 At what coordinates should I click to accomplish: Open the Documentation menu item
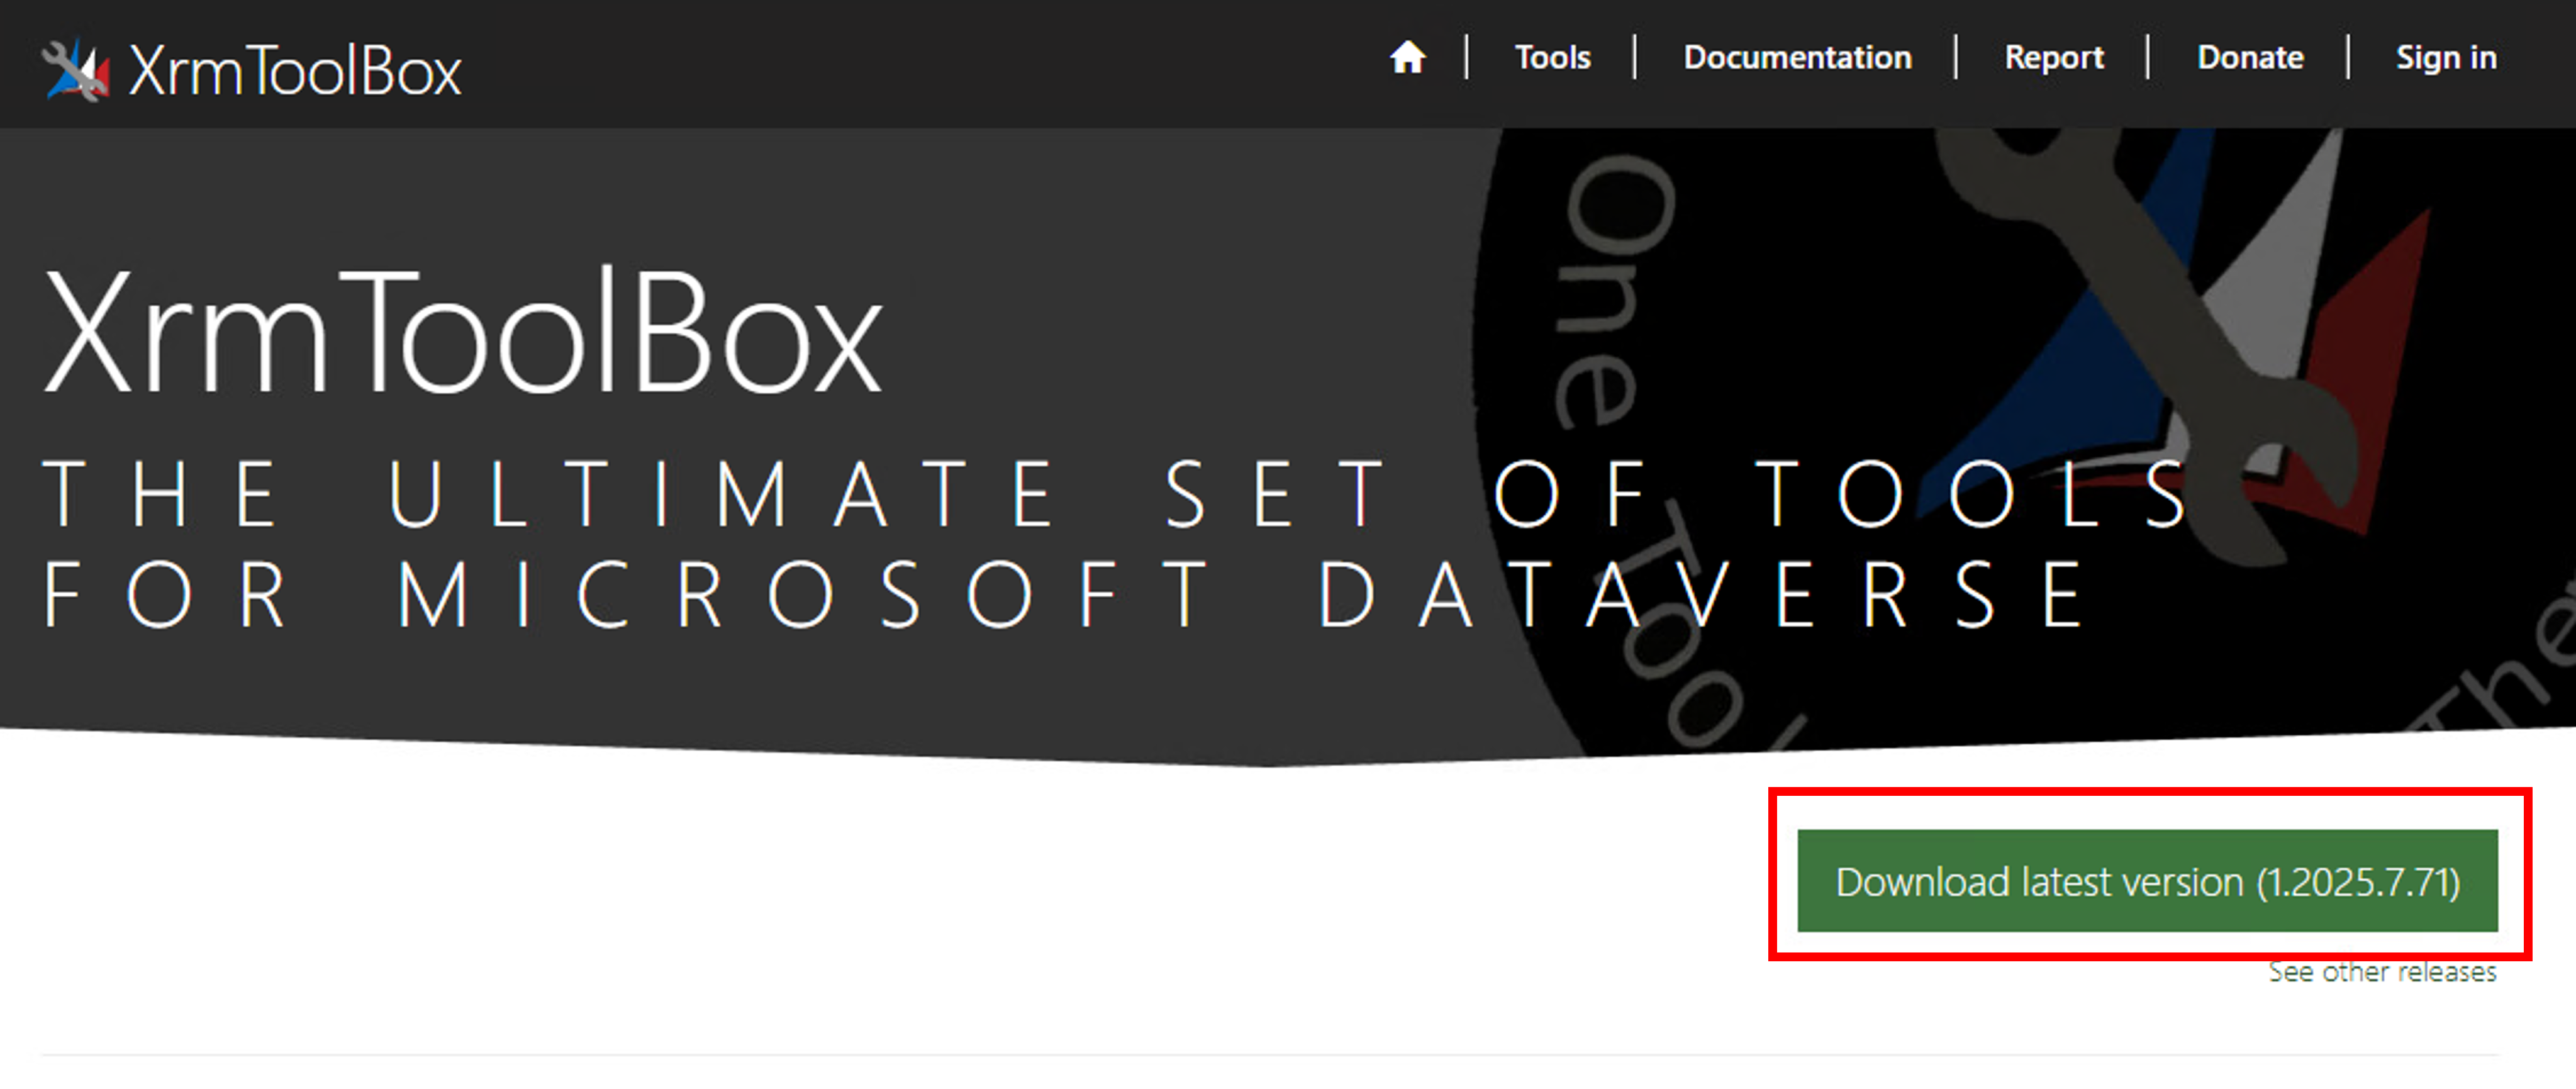click(1797, 57)
